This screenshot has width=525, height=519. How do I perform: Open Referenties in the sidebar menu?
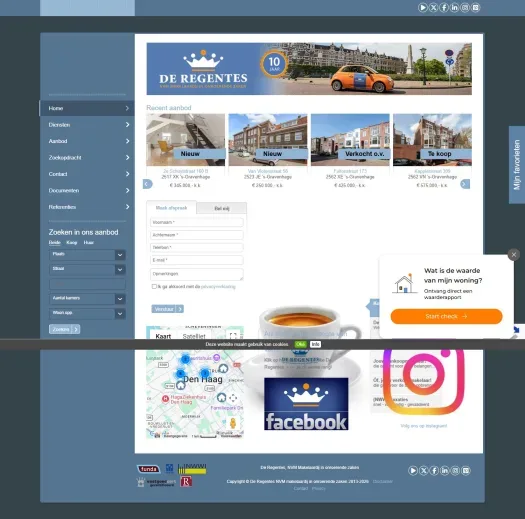[x=87, y=207]
